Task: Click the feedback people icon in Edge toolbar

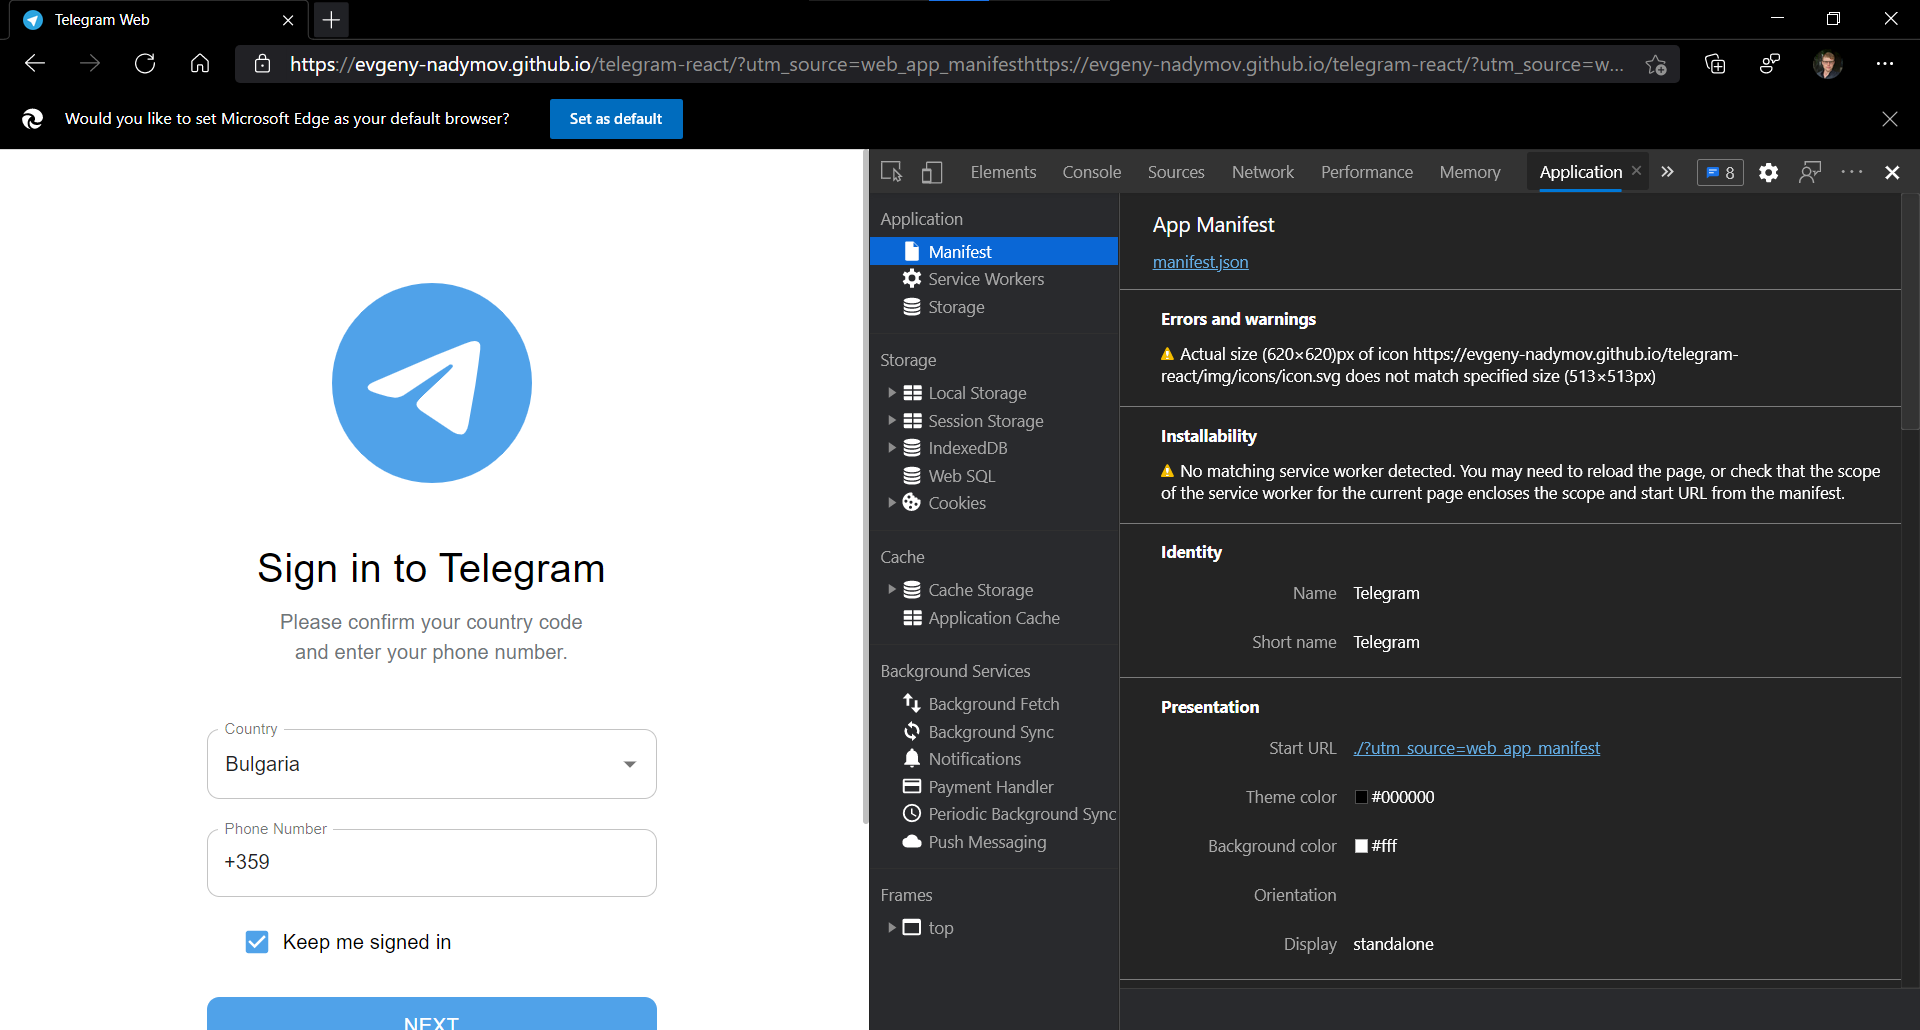Action: 1770,64
